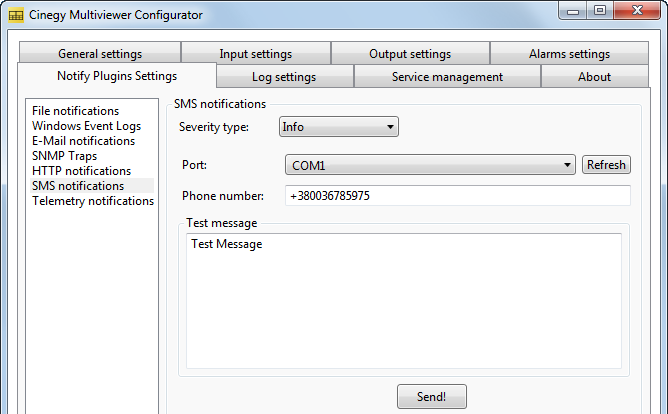The width and height of the screenshot is (668, 414).
Task: Click the Cinegy Multiviewer app icon in title bar
Action: coord(16,15)
